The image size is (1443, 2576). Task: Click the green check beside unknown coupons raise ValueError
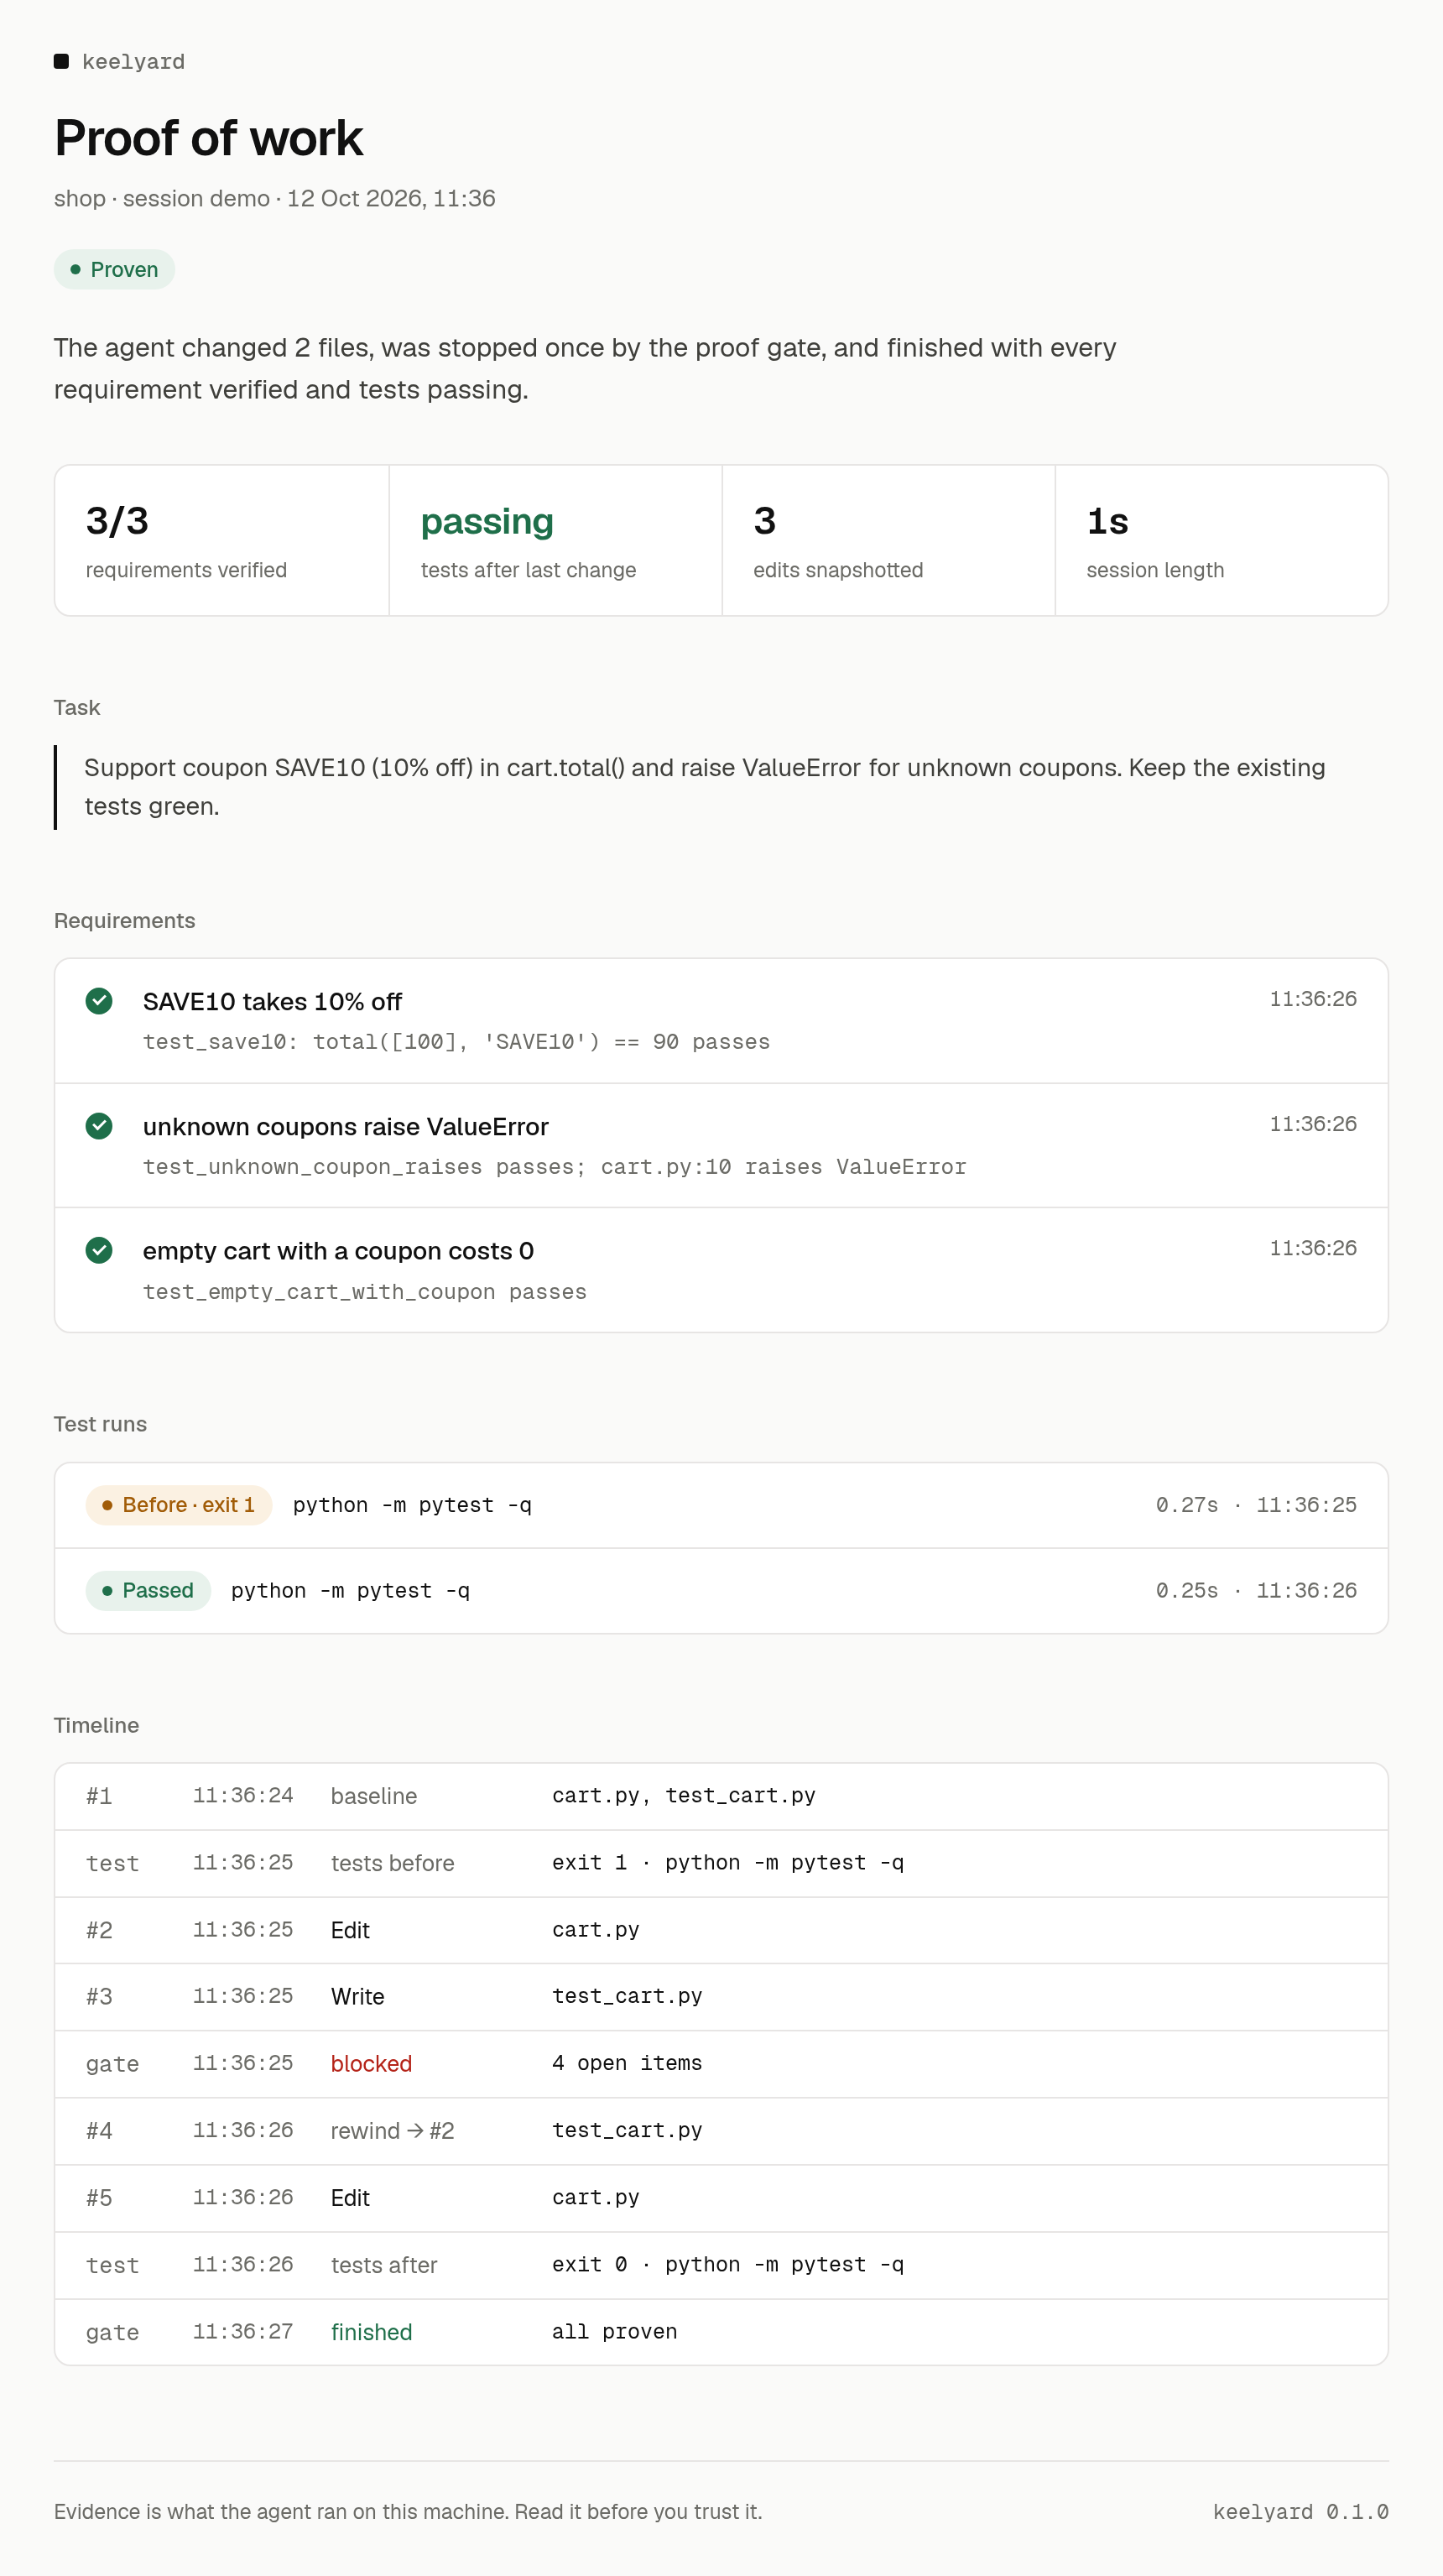[99, 1126]
